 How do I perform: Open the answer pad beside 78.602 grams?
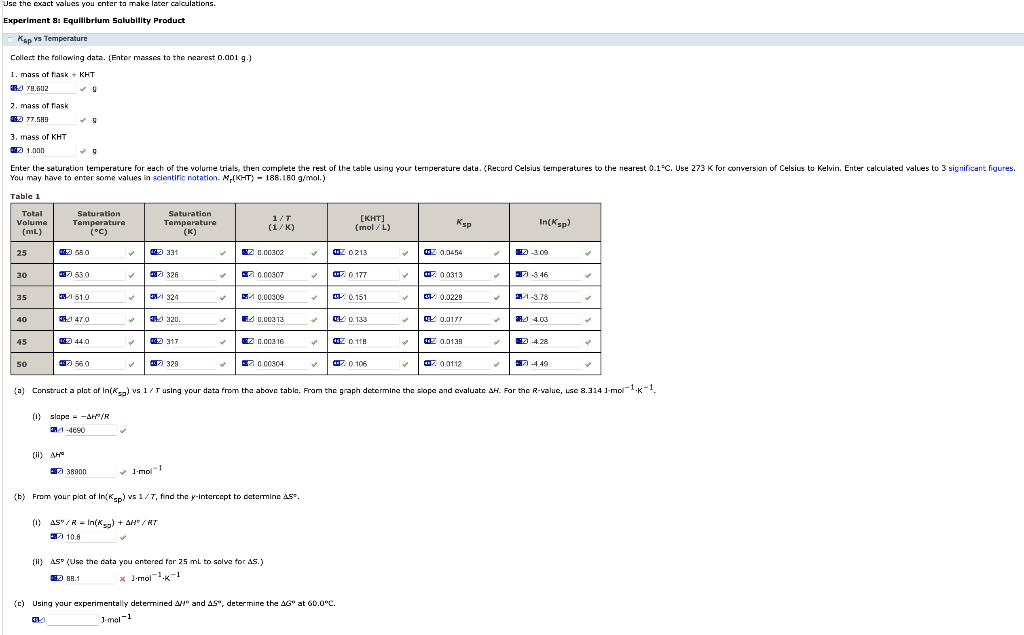click(17, 88)
